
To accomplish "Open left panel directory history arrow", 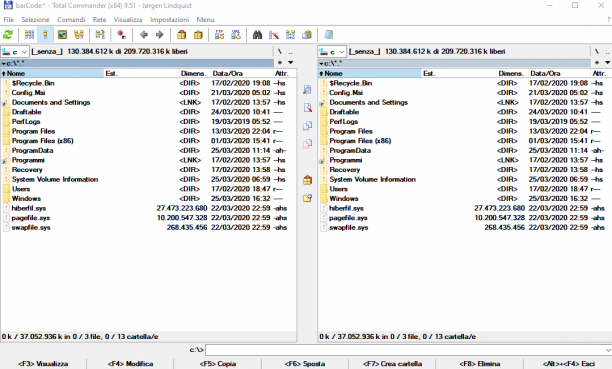I will [291, 62].
